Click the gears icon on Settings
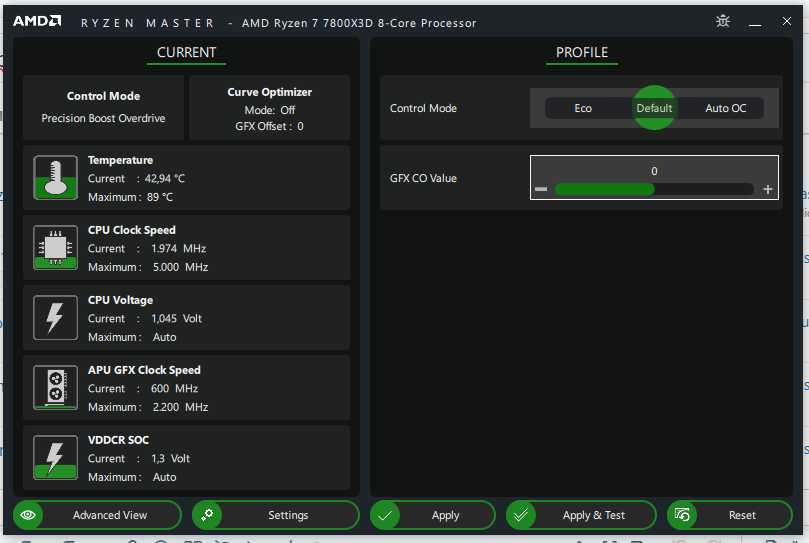 (207, 515)
